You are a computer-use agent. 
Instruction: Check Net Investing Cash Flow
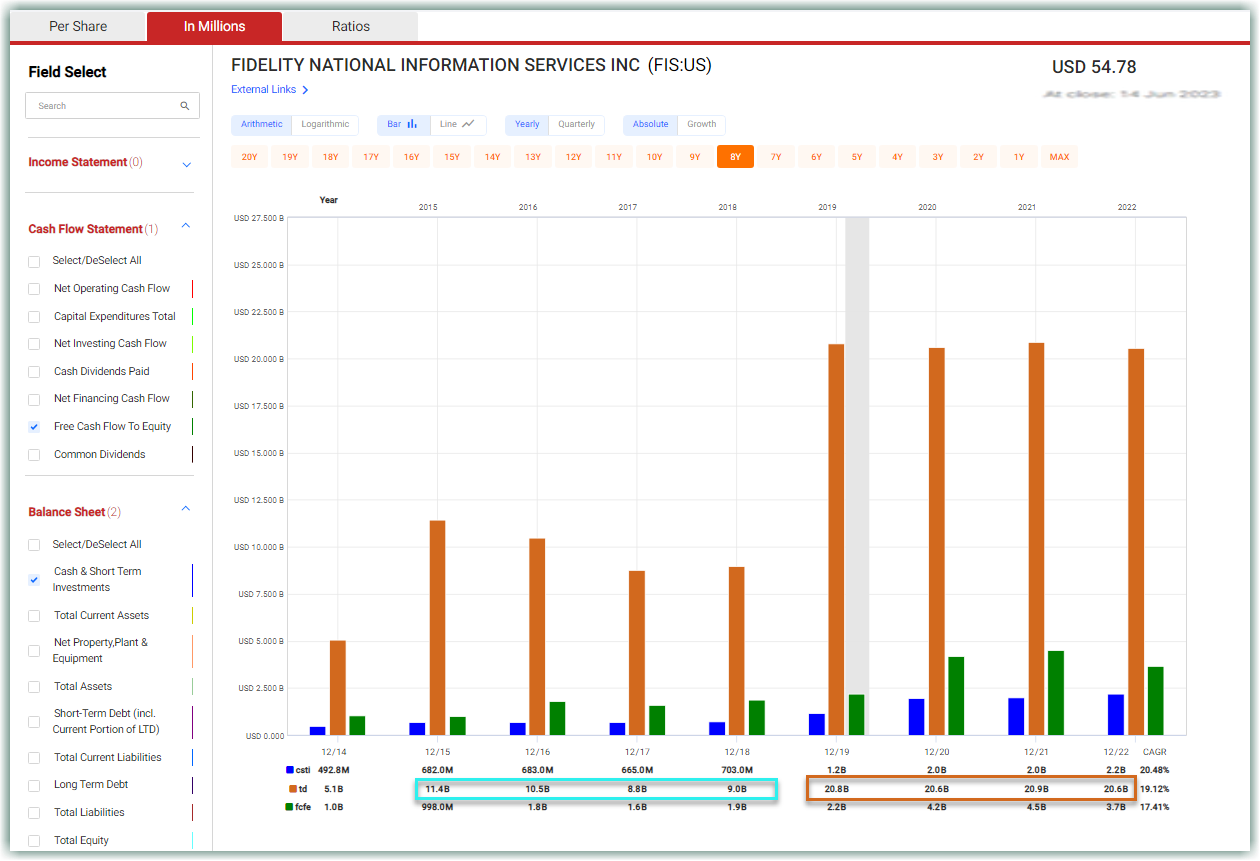coord(34,344)
